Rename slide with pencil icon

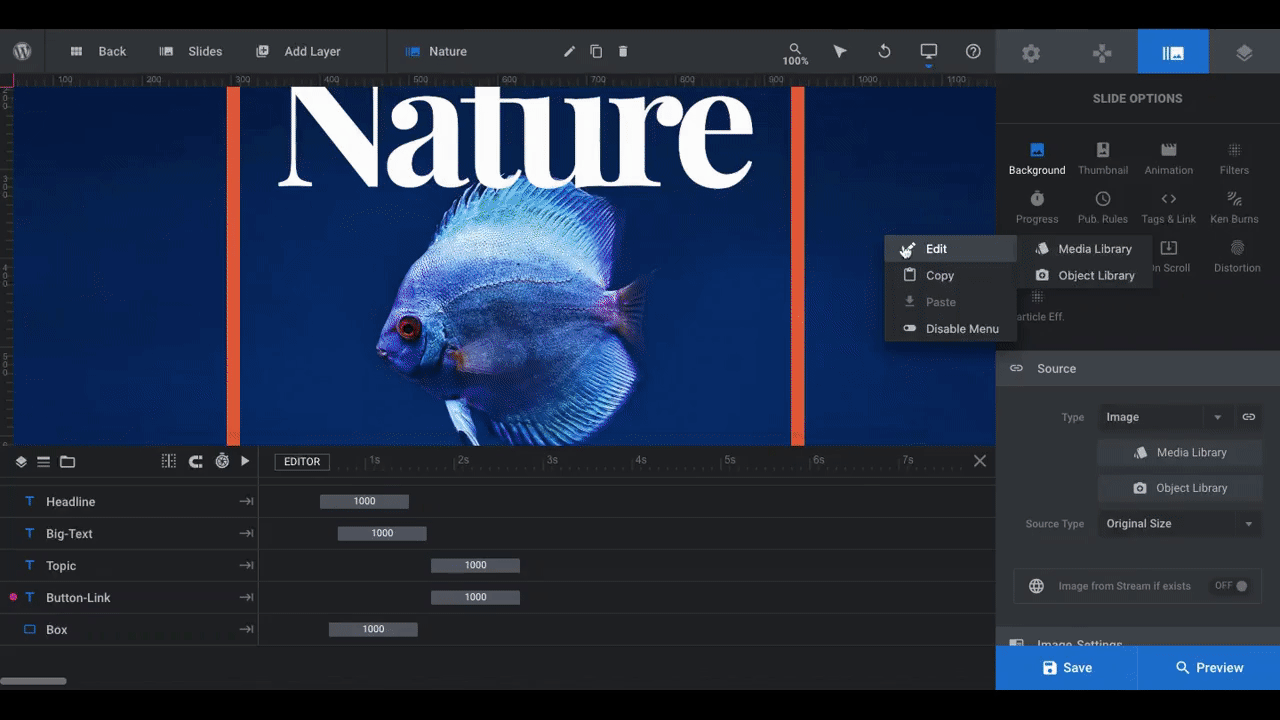pos(569,51)
